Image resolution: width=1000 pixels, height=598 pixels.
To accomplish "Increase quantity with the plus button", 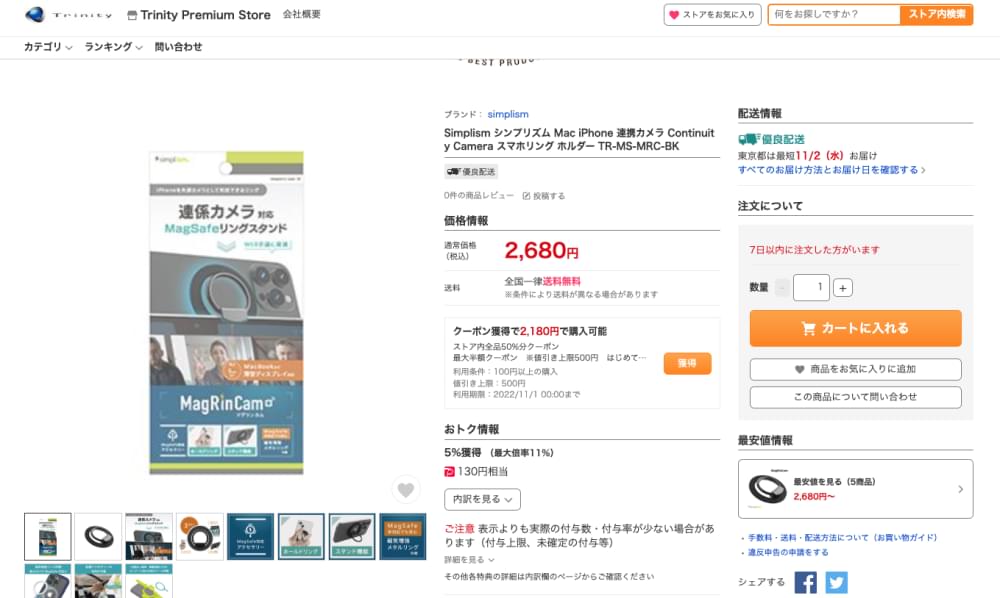I will 843,288.
